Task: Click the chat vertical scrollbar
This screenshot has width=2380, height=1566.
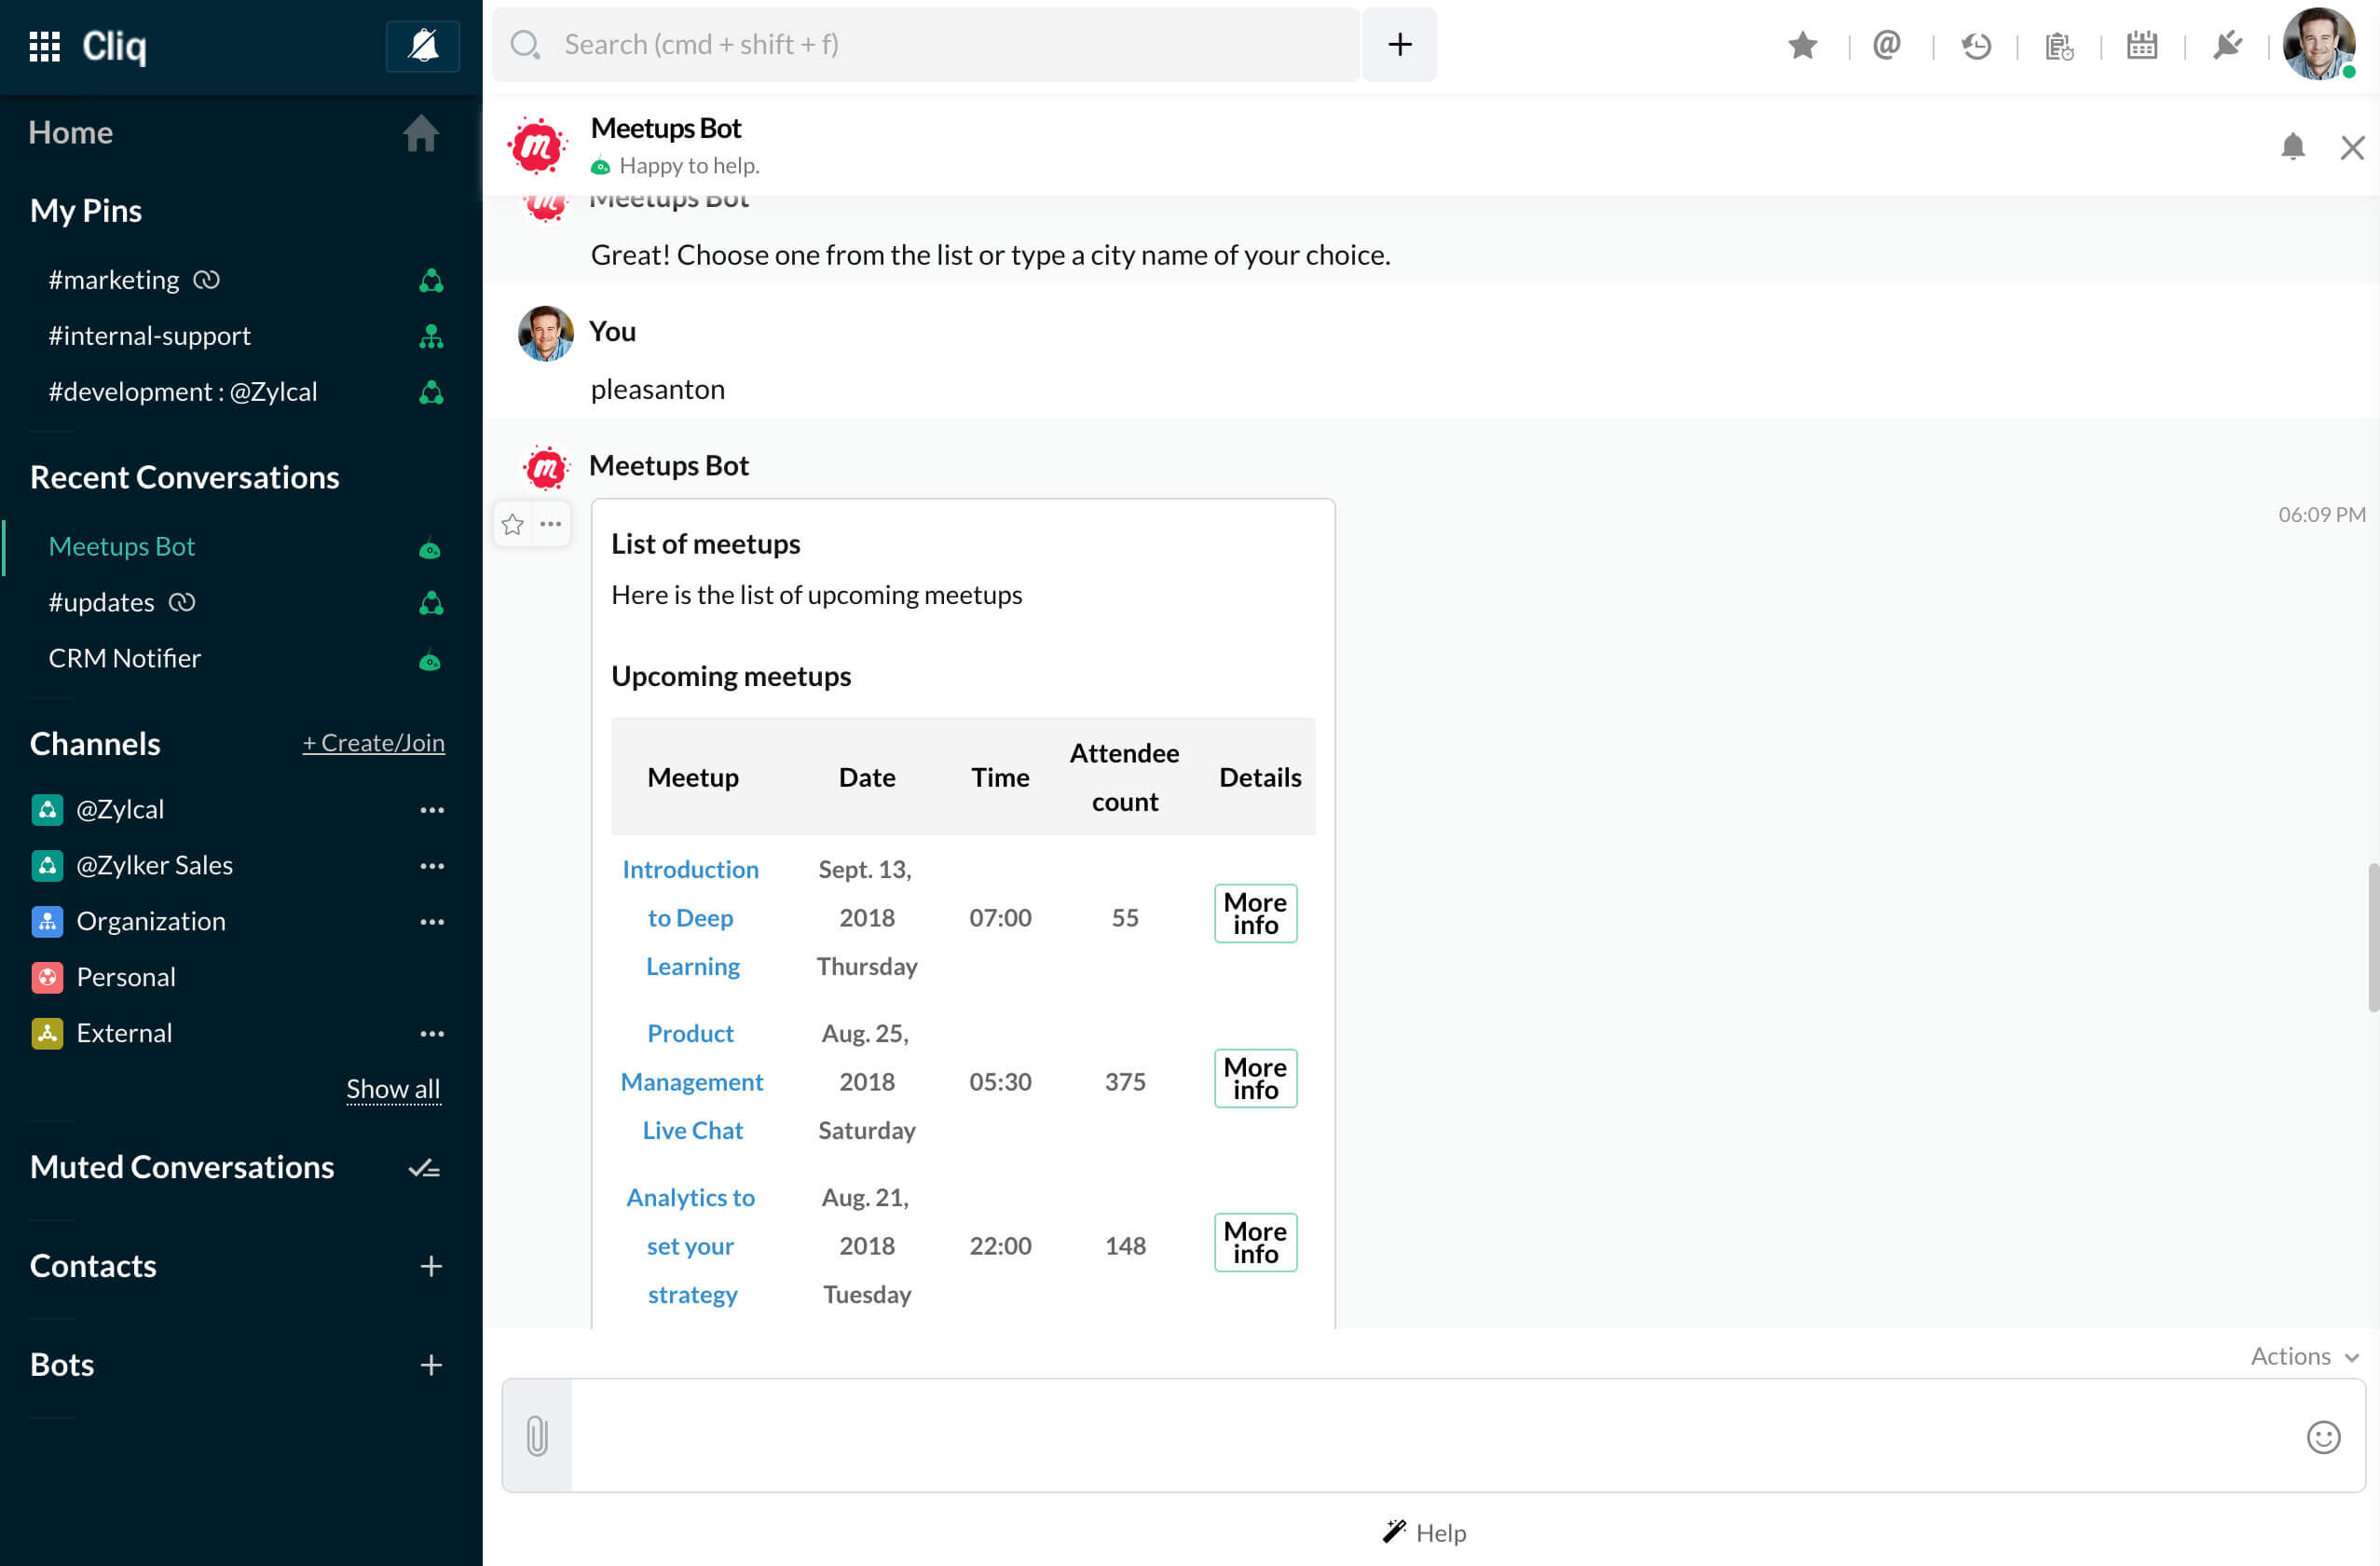Action: tap(2373, 938)
